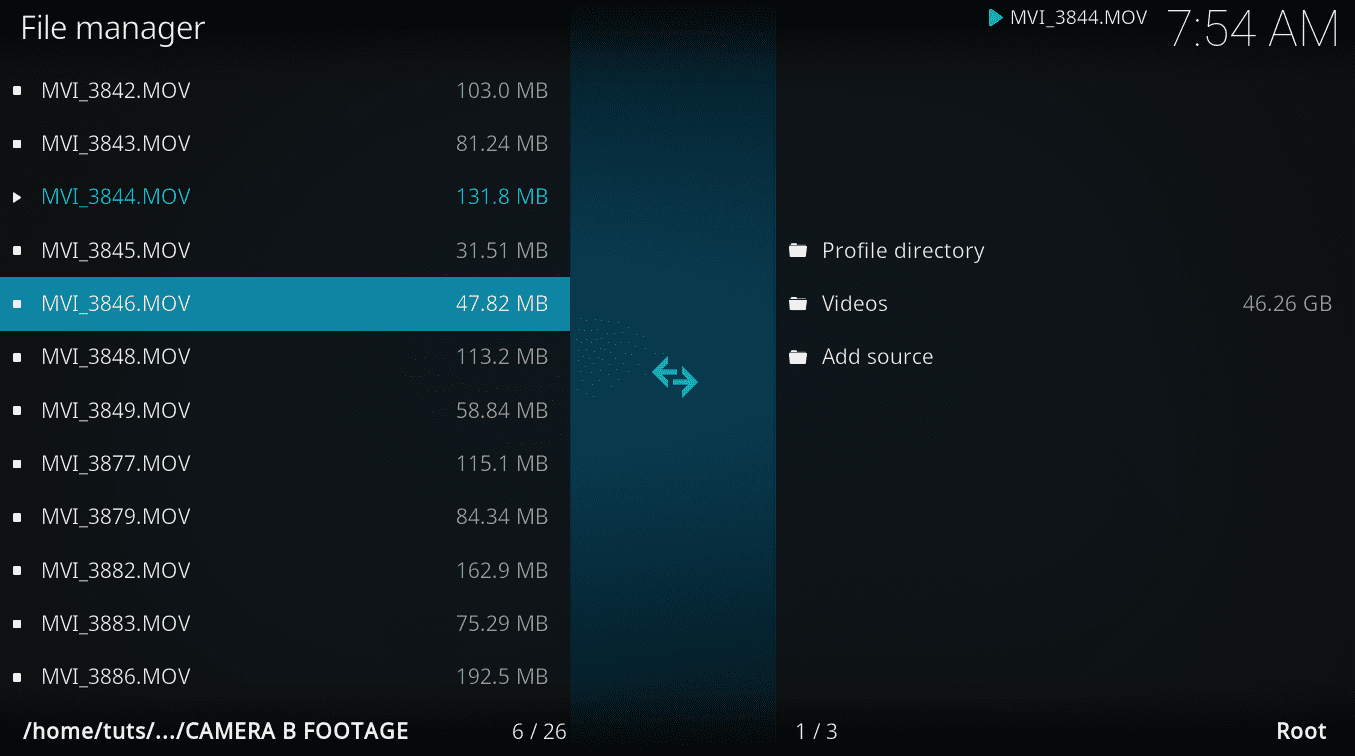Click the square marker beside MVI_3842.MOV
Screen dimensions: 1355x756
click(15, 89)
